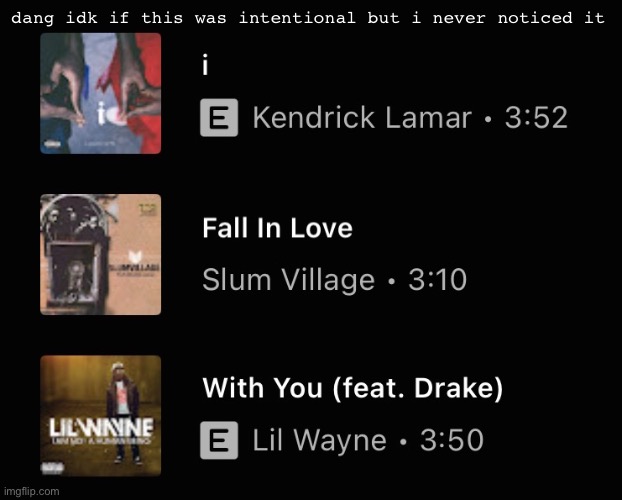The width and height of the screenshot is (622, 500).
Task: Open Lil Wayne album cover thumbnail
Action: [x=101, y=416]
